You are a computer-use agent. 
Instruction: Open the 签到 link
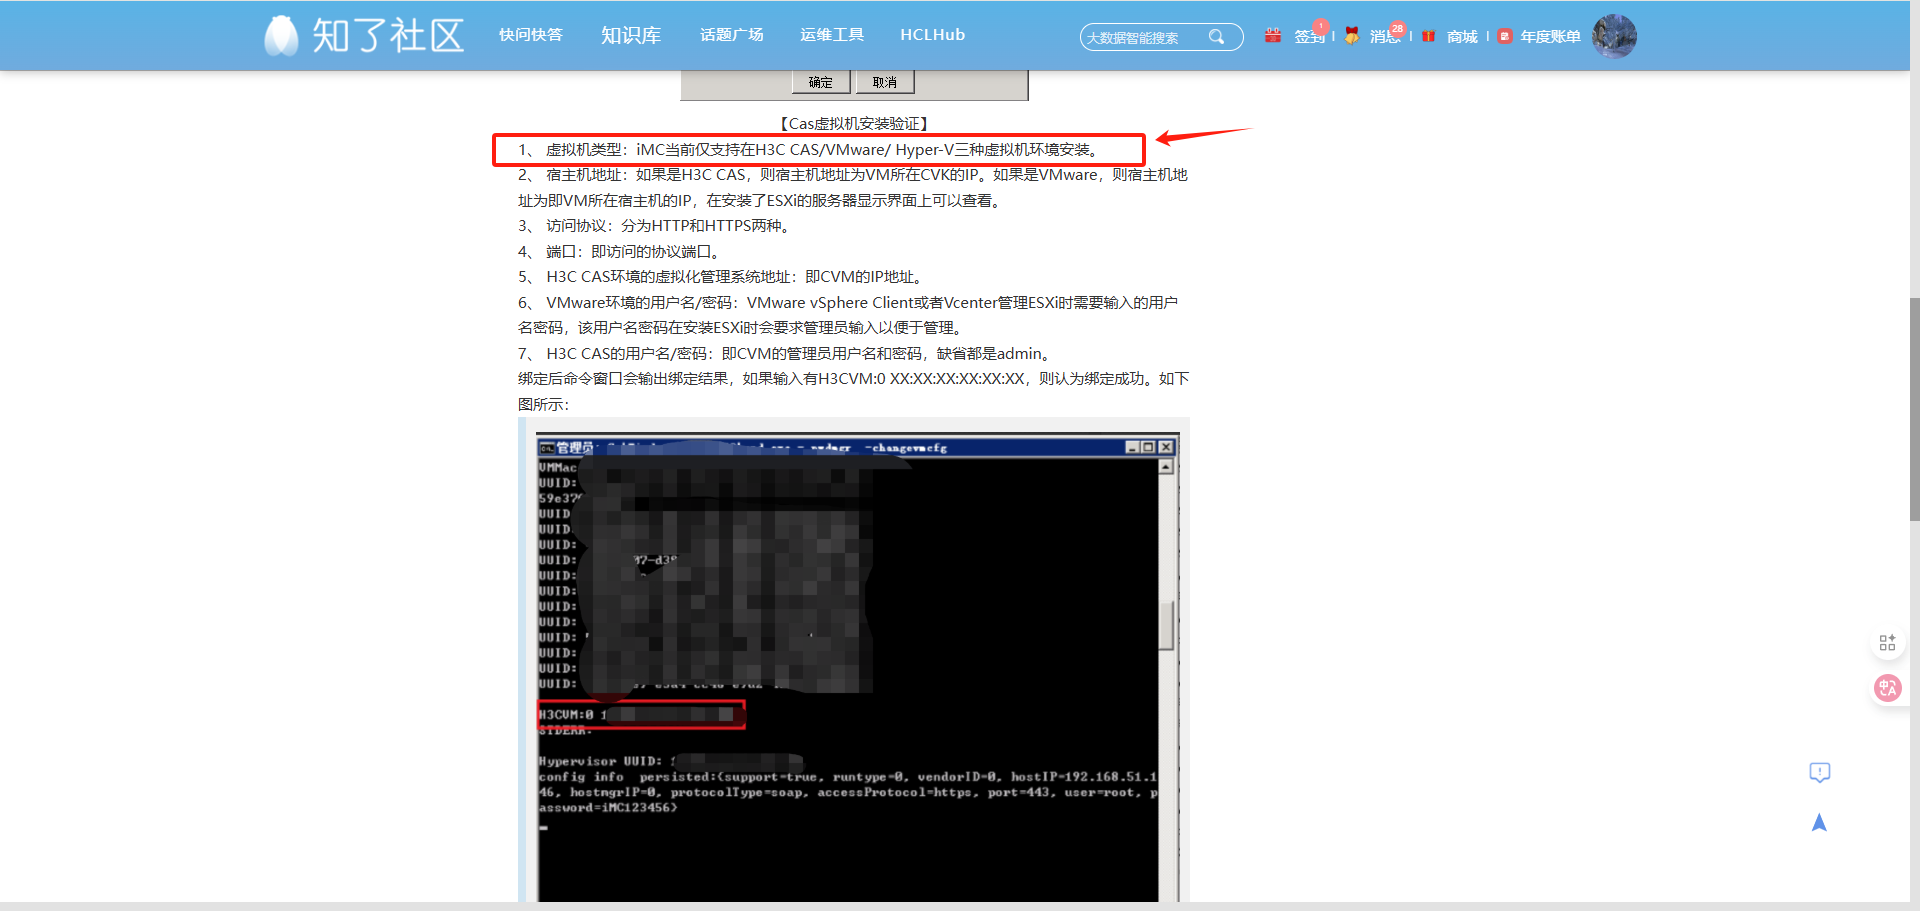[x=1309, y=37]
